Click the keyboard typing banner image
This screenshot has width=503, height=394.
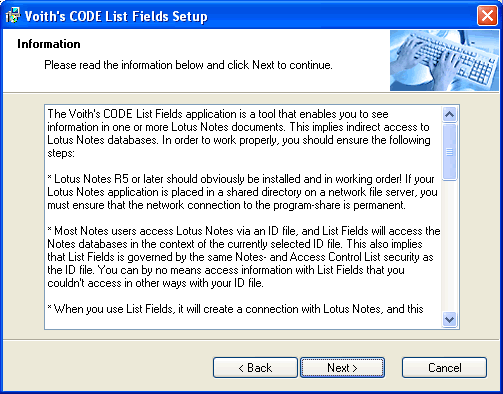coord(444,60)
